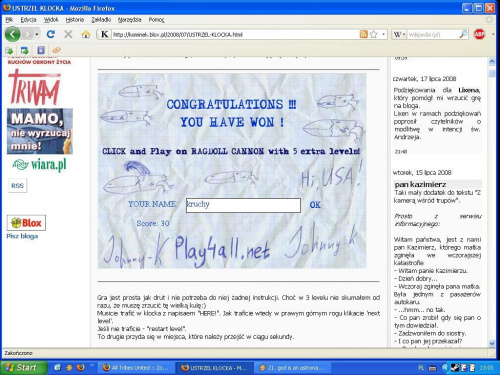The width and height of the screenshot is (500, 375).
Task: Subscribe via the RSS feed icon in address bar
Action: click(364, 34)
